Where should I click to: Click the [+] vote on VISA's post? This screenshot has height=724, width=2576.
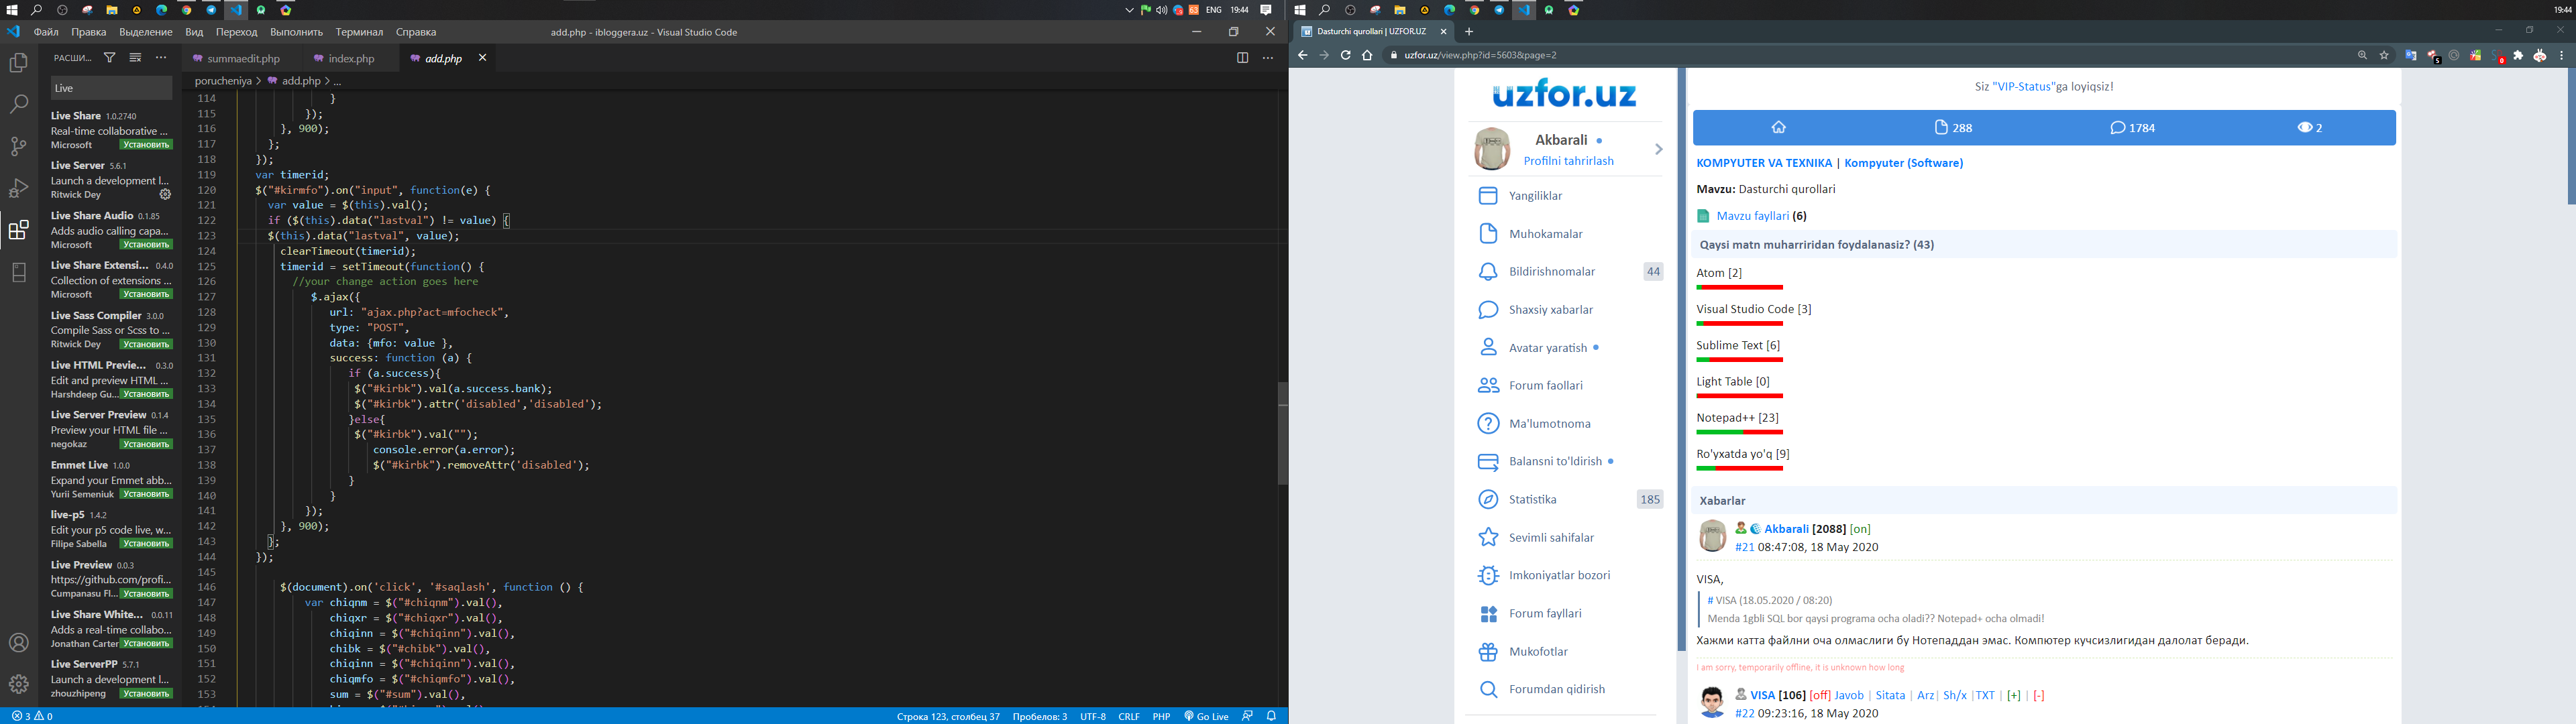pyautogui.click(x=2014, y=695)
